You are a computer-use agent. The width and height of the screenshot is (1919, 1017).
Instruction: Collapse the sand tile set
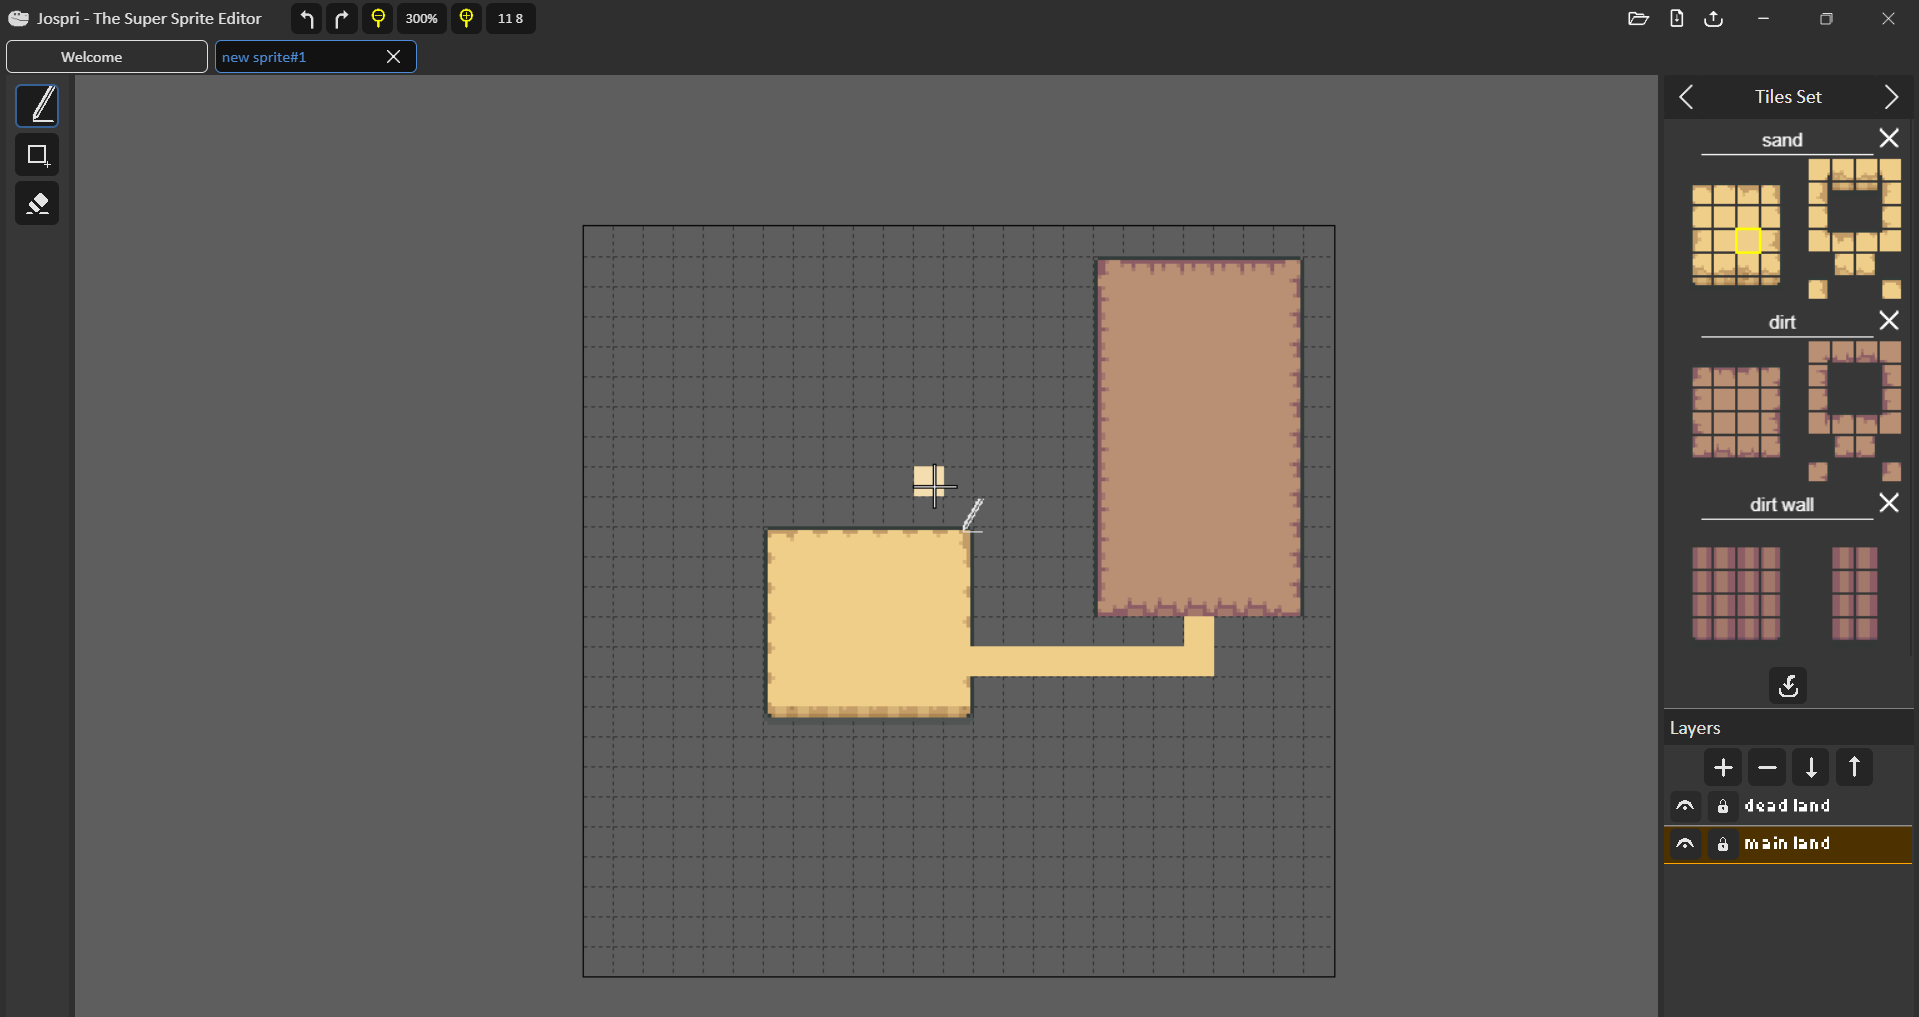pos(1890,138)
